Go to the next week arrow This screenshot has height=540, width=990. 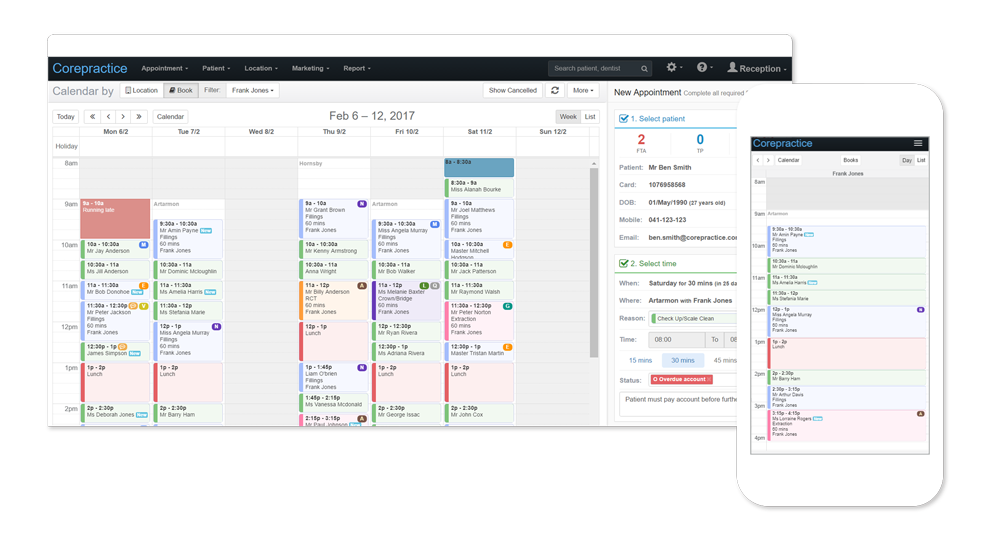tap(123, 117)
